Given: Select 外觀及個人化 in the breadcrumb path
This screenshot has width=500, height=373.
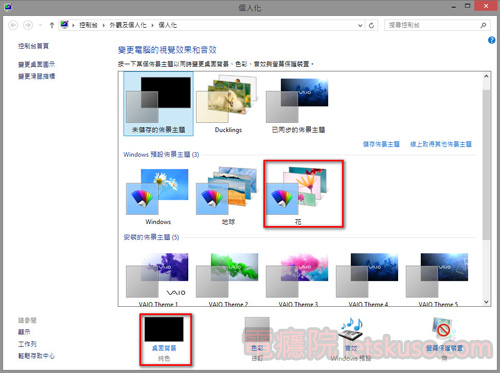Looking at the screenshot, I should coord(128,25).
